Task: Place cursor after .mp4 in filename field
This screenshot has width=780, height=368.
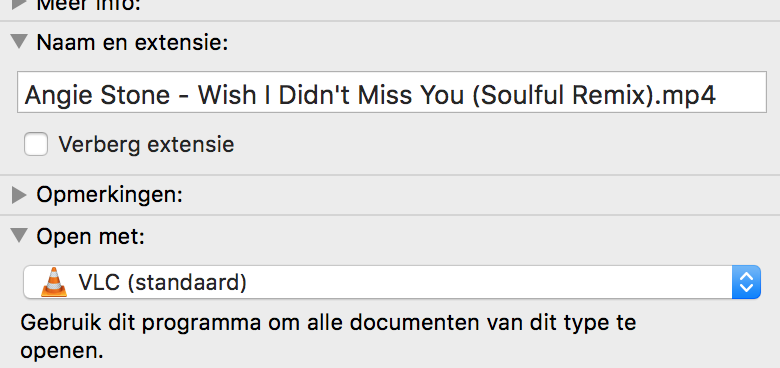Action: (x=717, y=95)
